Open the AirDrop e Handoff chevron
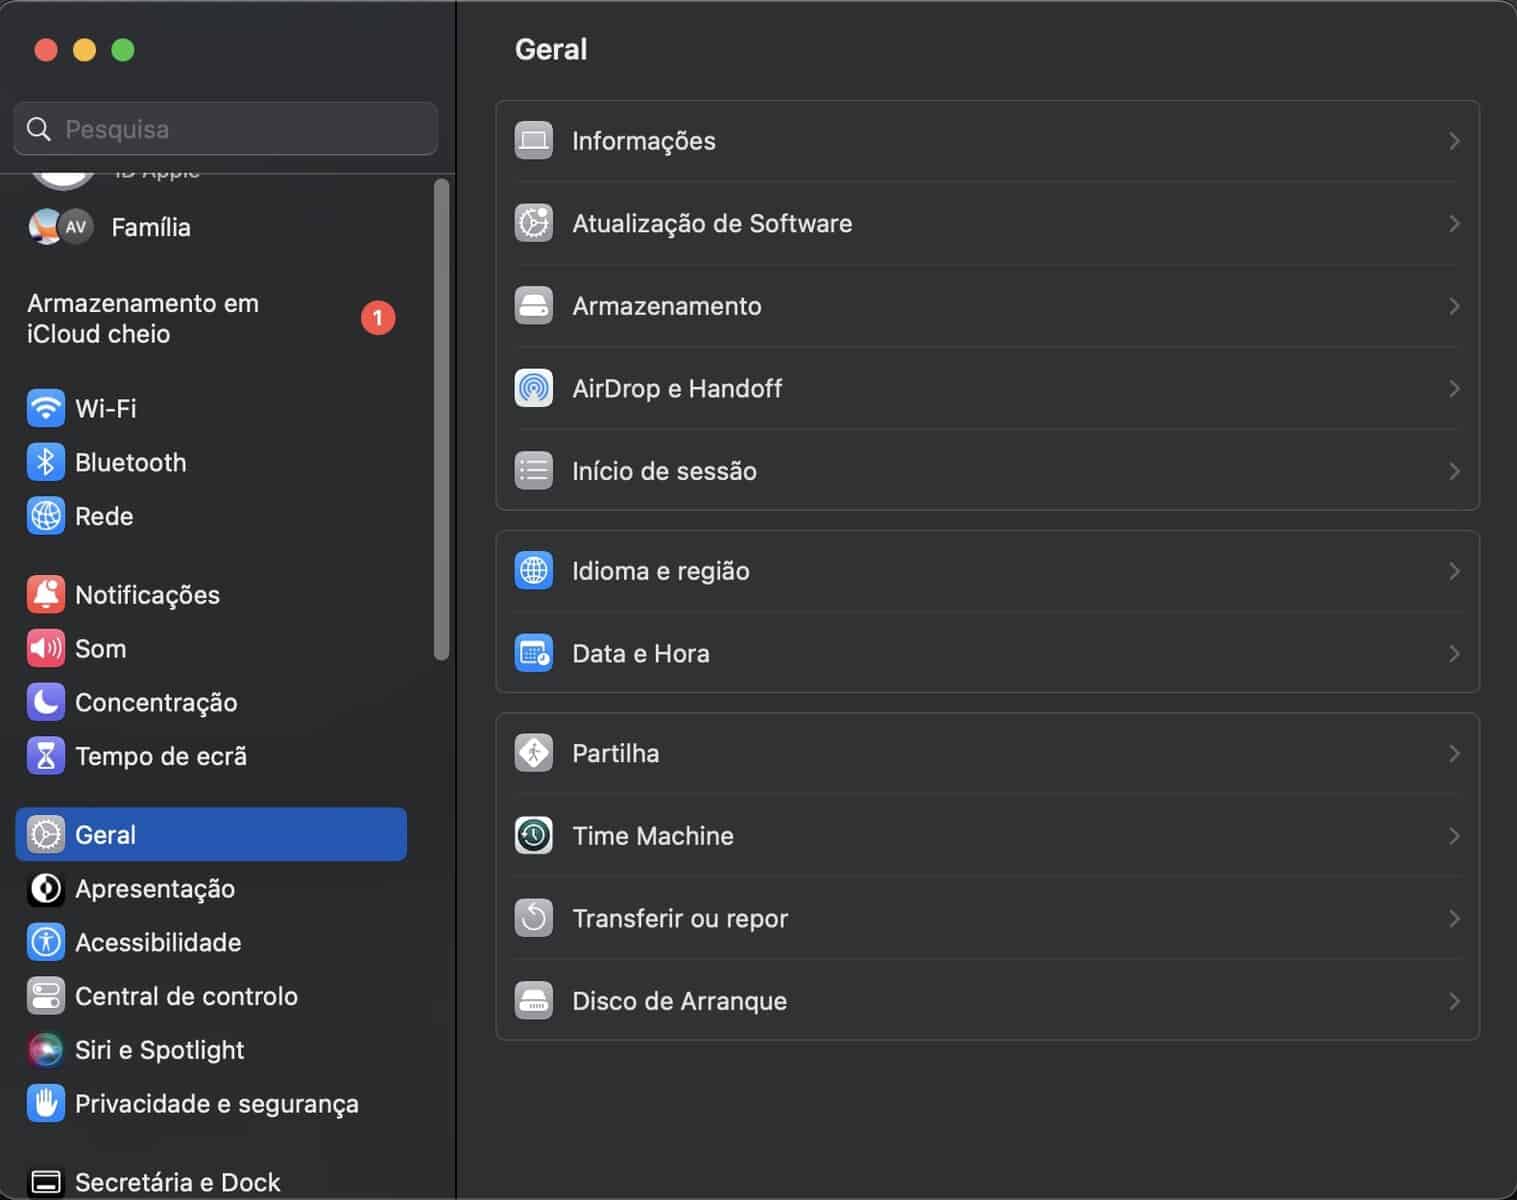The width and height of the screenshot is (1517, 1200). [x=1454, y=388]
